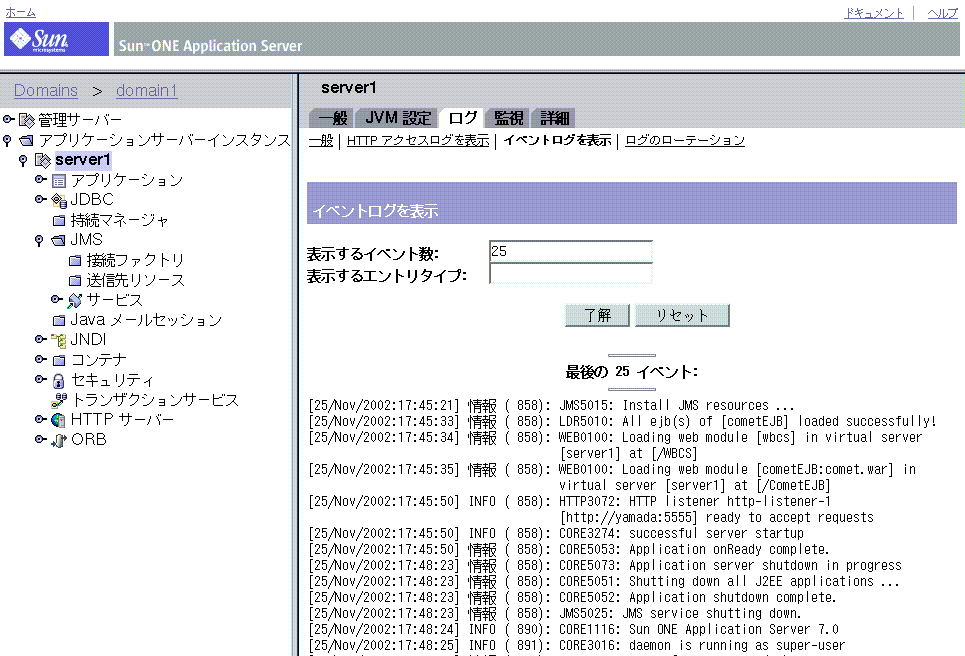Focus the 表示するイベント数 input field
The height and width of the screenshot is (656, 965).
[571, 251]
